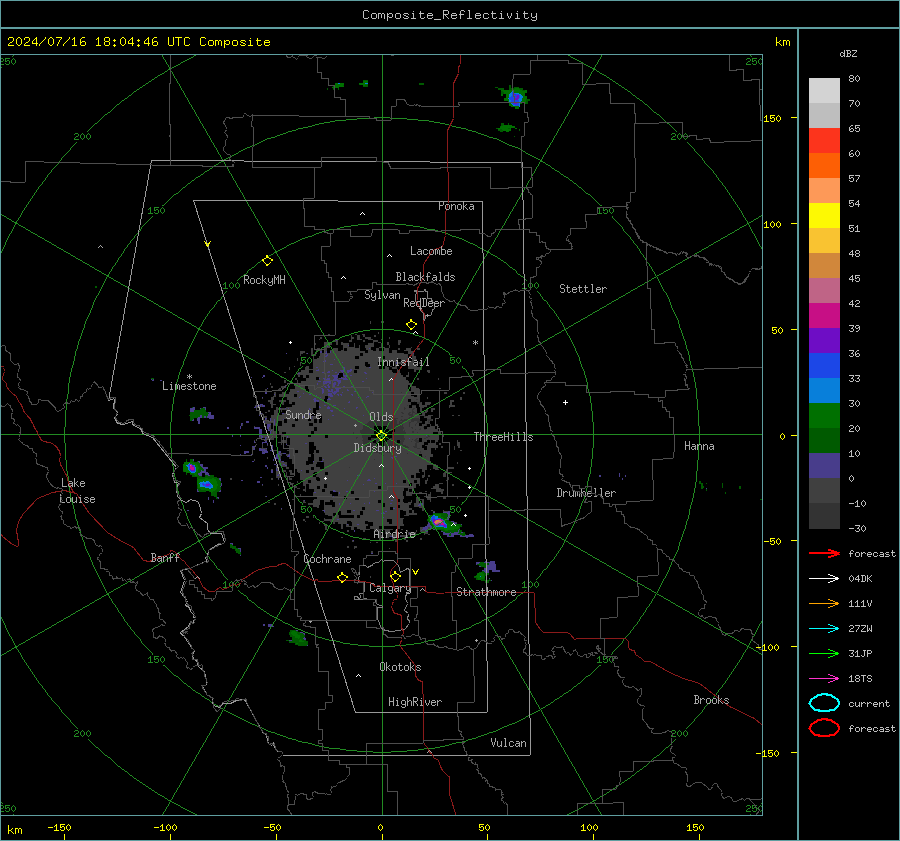The height and width of the screenshot is (841, 900).
Task: Click the Sylvan label
Action: tap(382, 295)
